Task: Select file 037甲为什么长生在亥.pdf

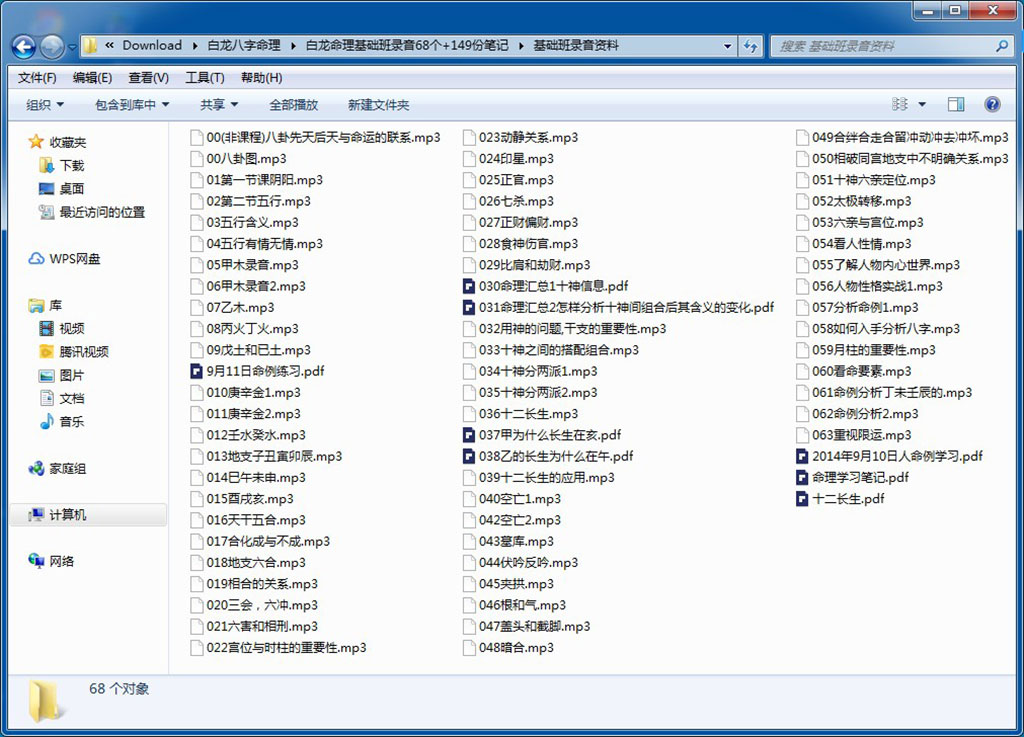Action: tap(541, 435)
